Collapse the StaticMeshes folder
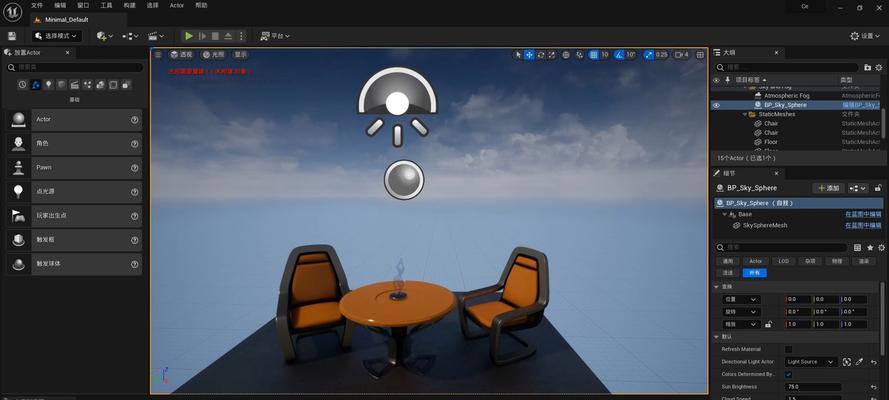This screenshot has width=889, height=400. click(x=745, y=114)
